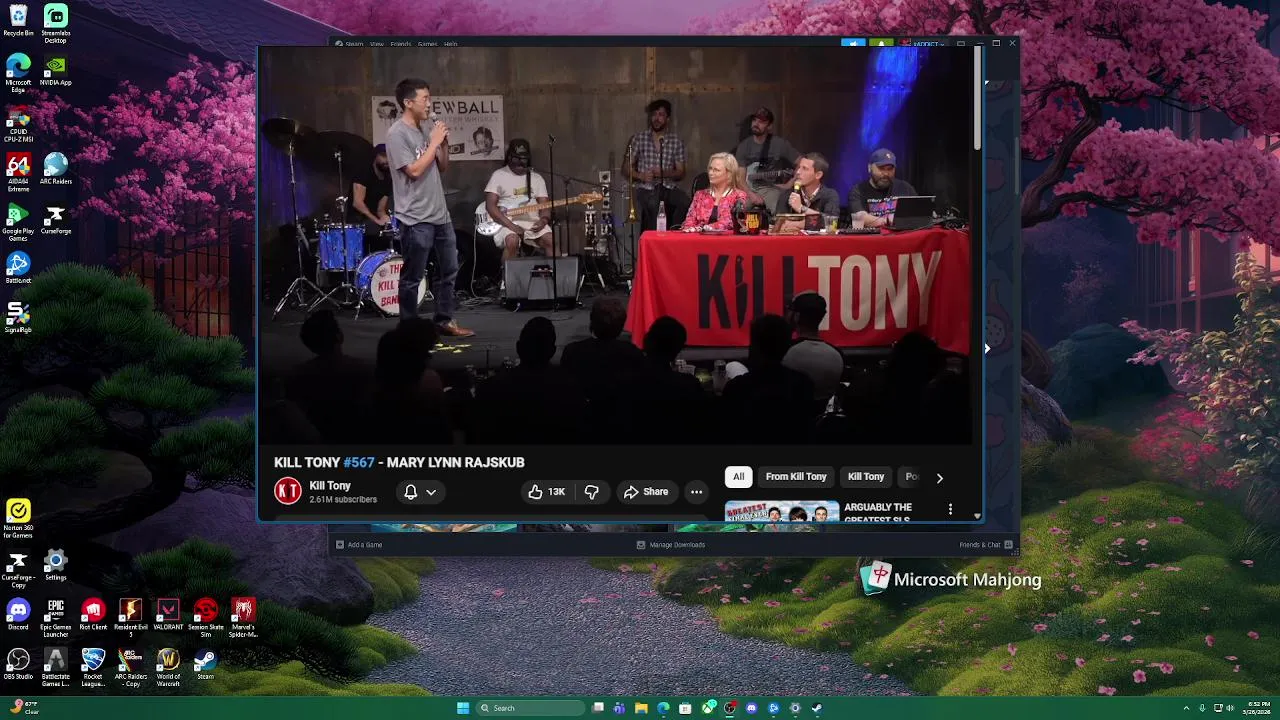Open the View menu in the Steam window
This screenshot has width=1280, height=720.
[x=377, y=44]
